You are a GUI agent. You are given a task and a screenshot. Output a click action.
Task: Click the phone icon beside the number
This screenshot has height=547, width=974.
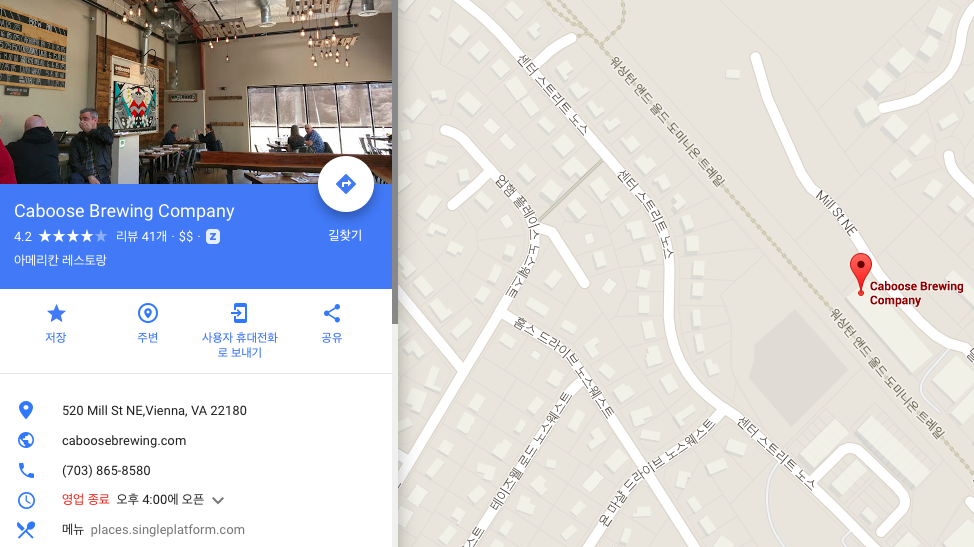click(26, 471)
